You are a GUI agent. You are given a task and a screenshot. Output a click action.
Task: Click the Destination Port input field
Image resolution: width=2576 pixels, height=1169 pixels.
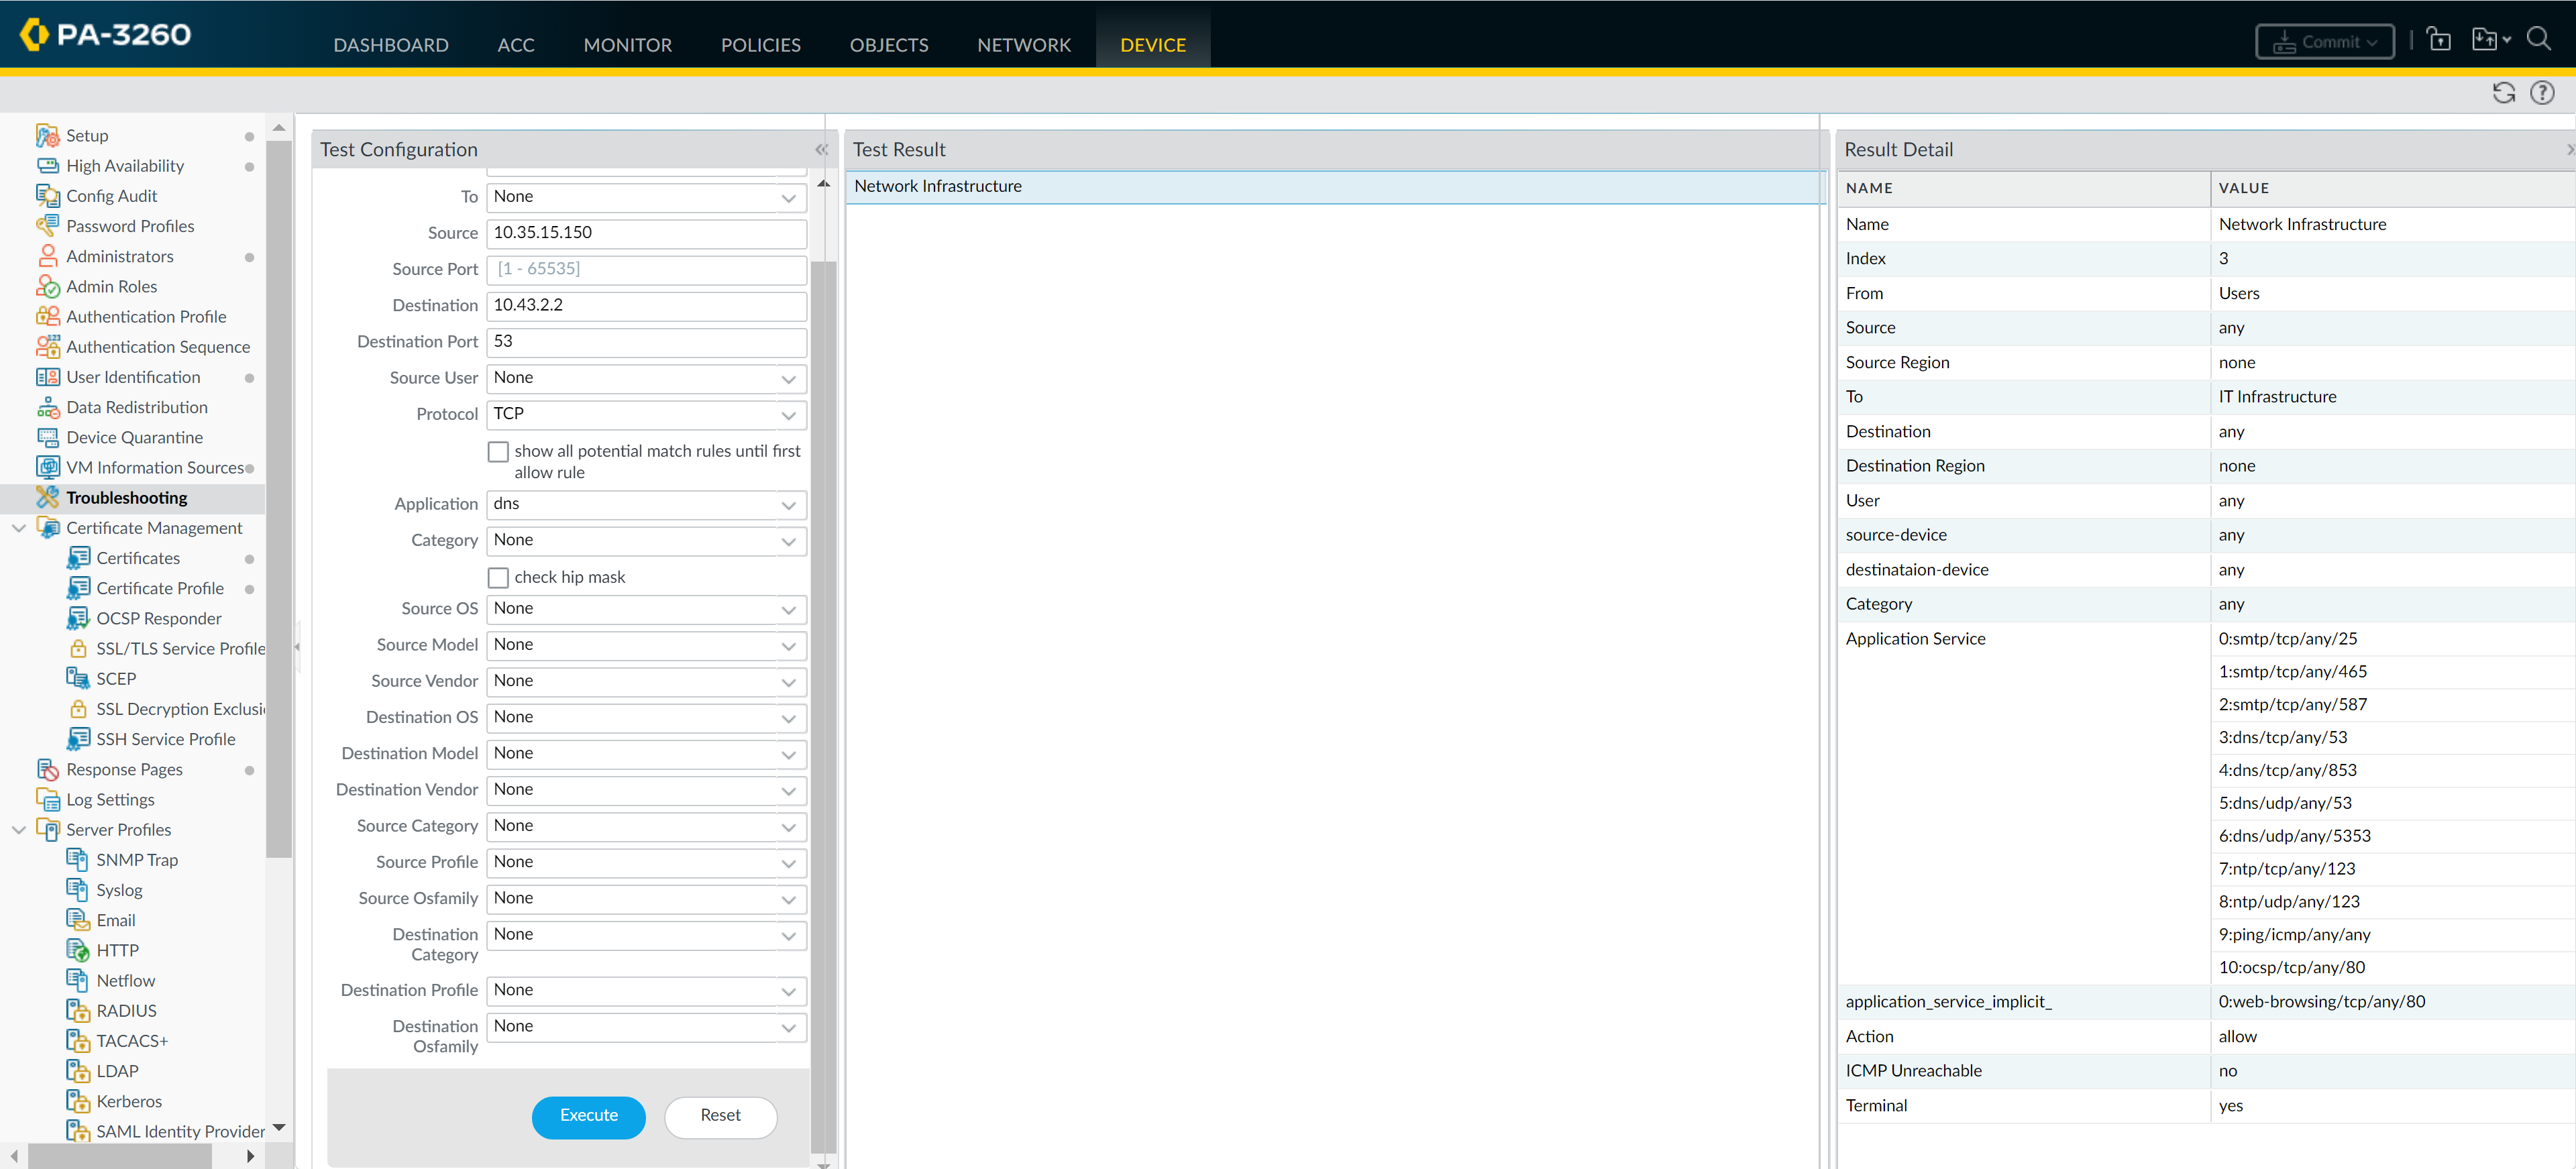pos(646,341)
